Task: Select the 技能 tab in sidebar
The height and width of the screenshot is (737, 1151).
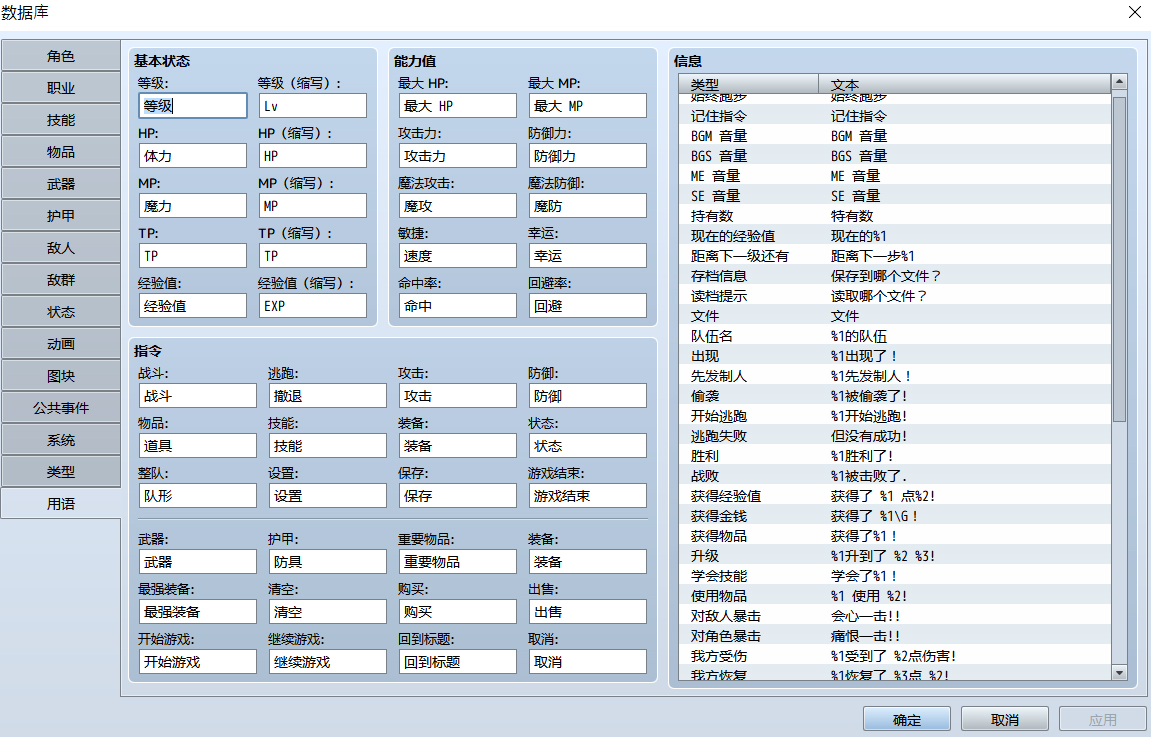Action: 61,120
